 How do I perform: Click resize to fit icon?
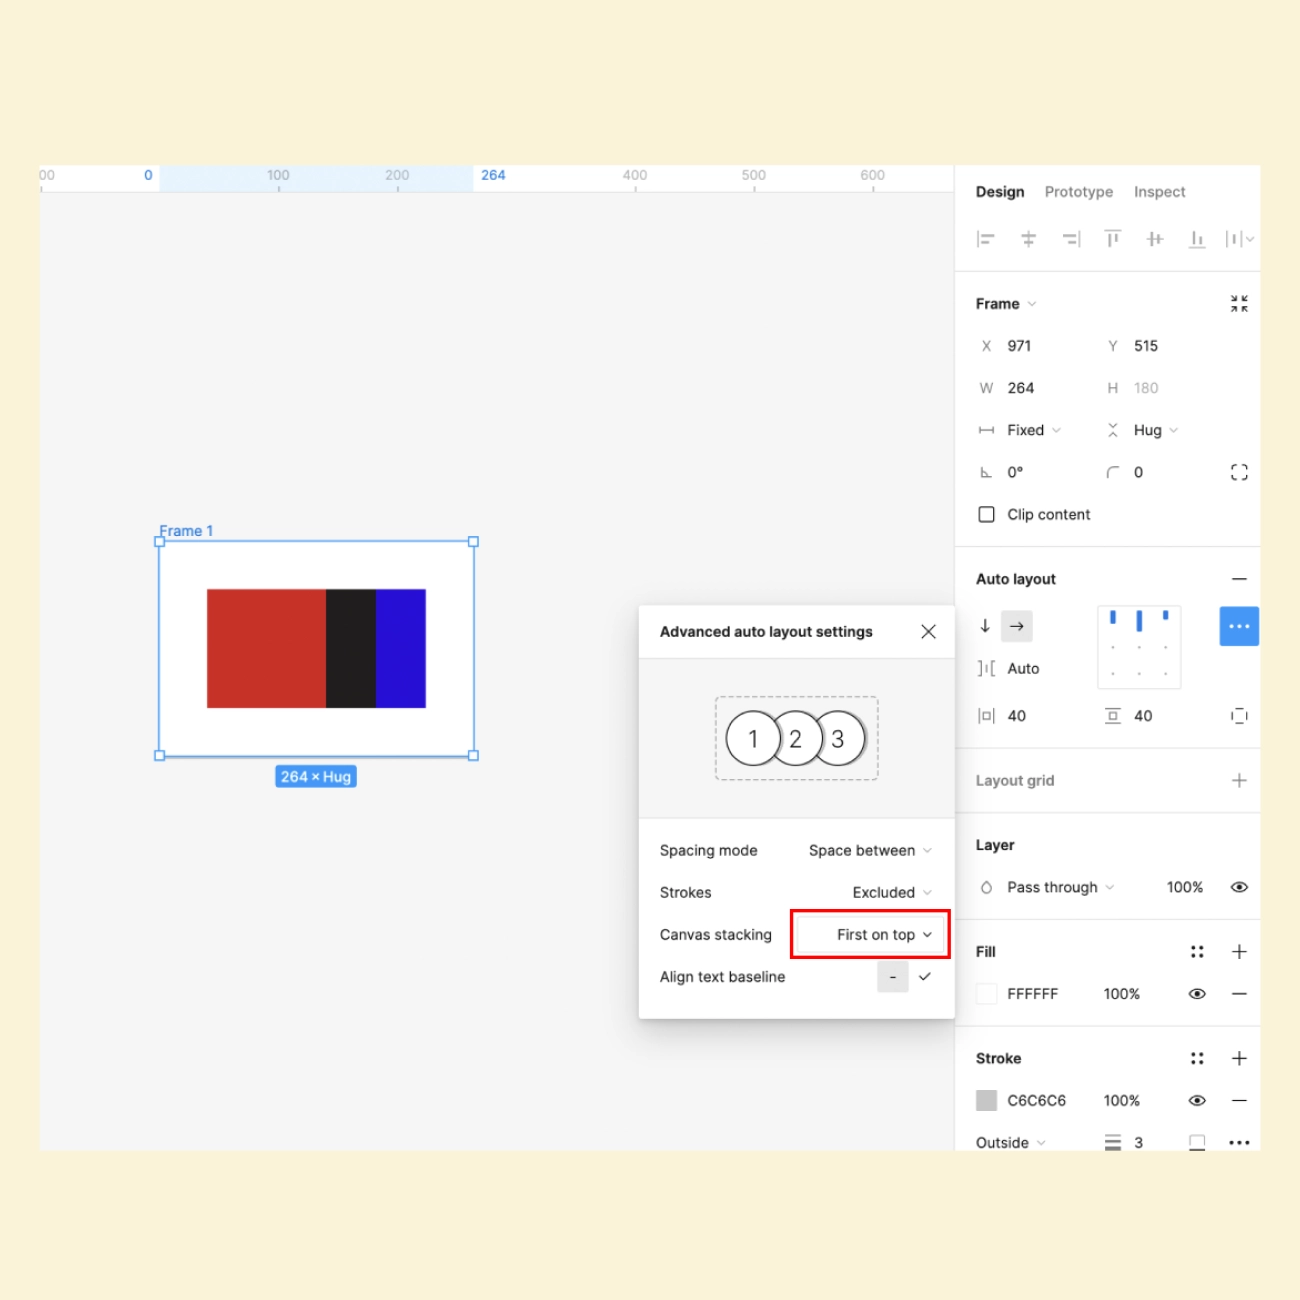[x=1239, y=304]
